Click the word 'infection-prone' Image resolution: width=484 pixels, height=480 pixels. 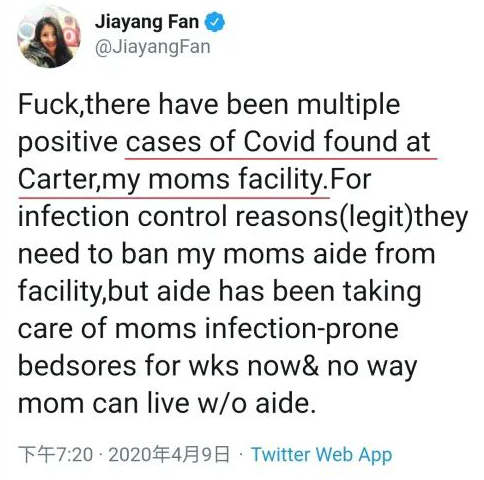pos(301,330)
